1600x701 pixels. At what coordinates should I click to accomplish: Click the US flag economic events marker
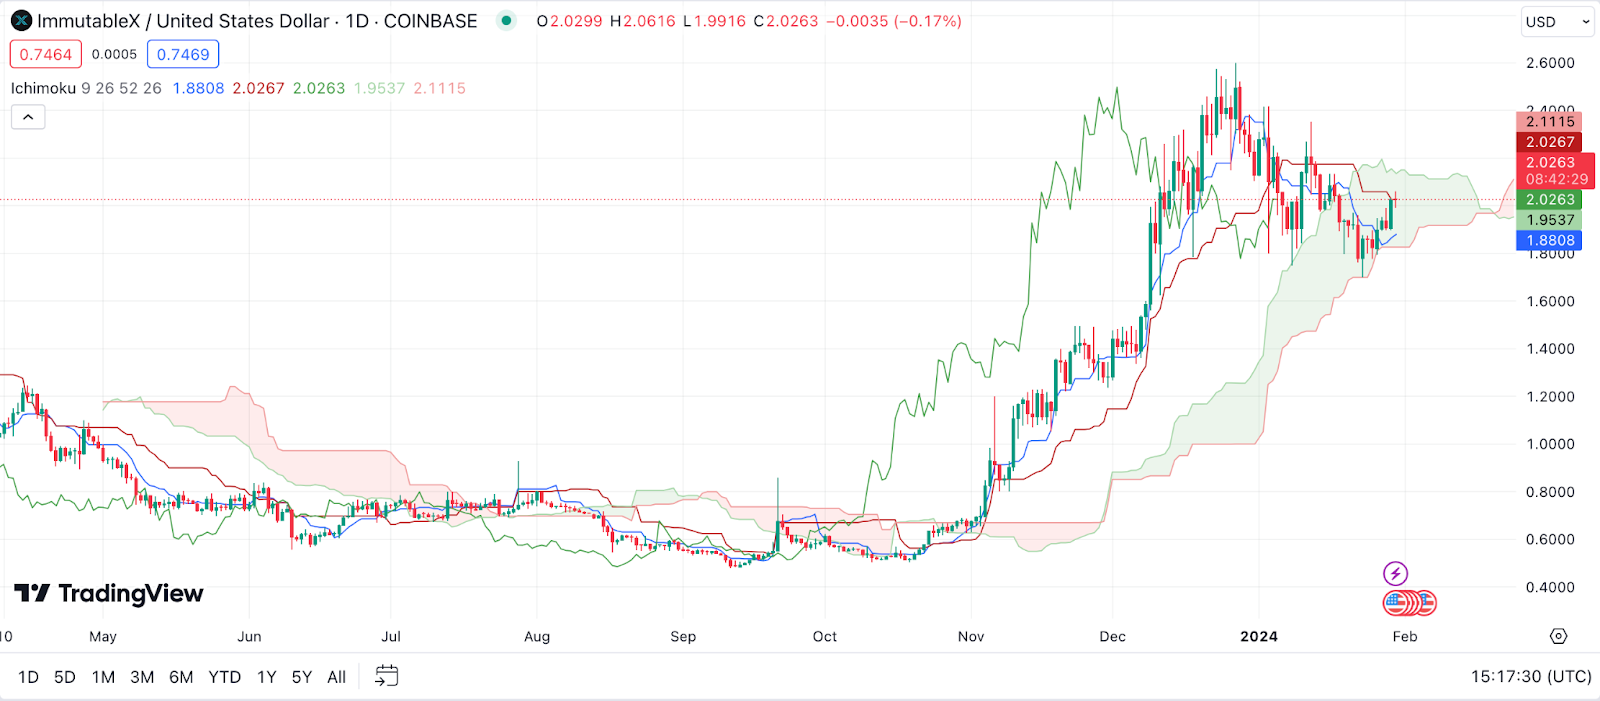click(1411, 603)
